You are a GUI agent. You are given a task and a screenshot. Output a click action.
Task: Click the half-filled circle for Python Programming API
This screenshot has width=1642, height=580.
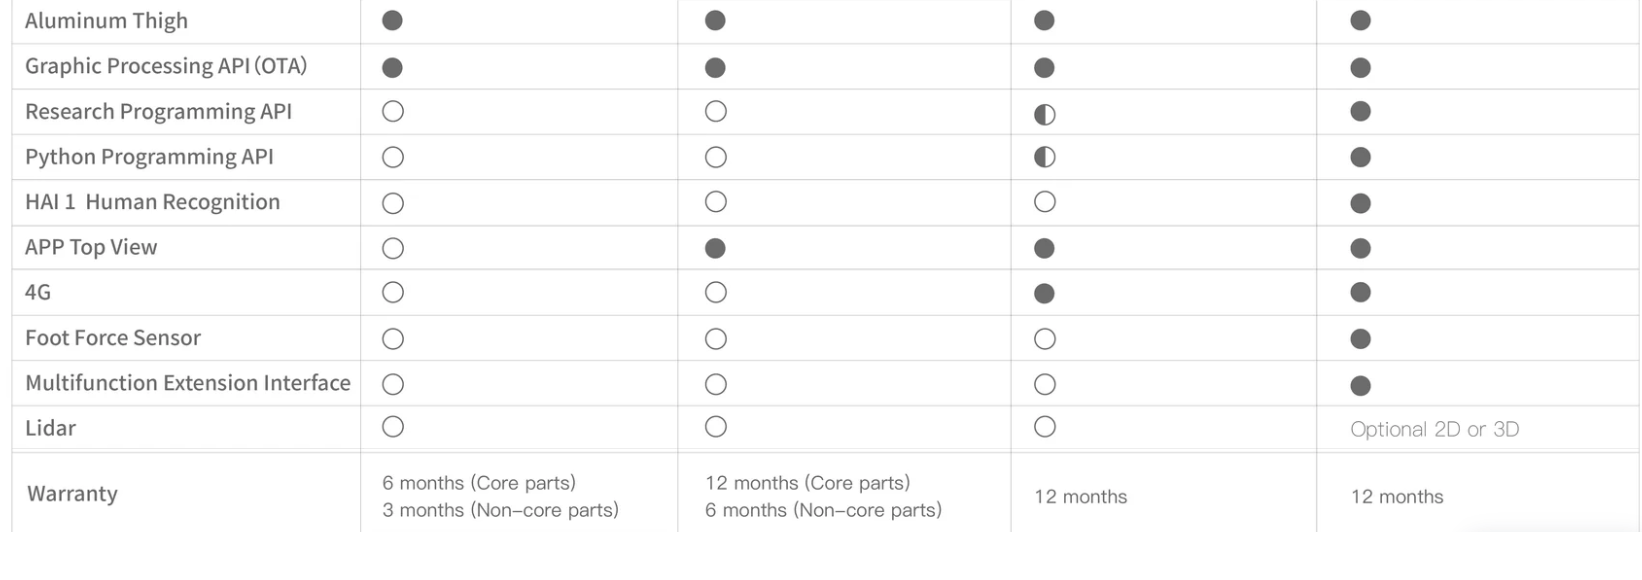tap(1044, 158)
